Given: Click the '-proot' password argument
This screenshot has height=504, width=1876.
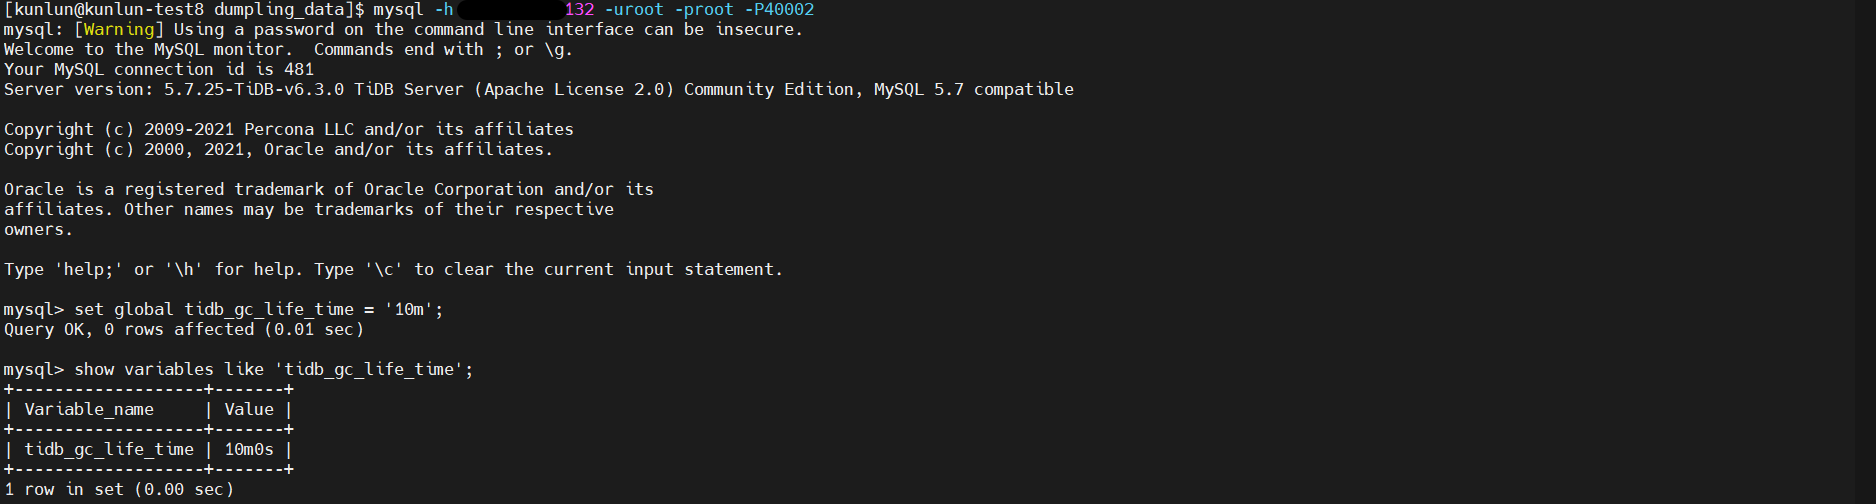Looking at the screenshot, I should [x=704, y=10].
